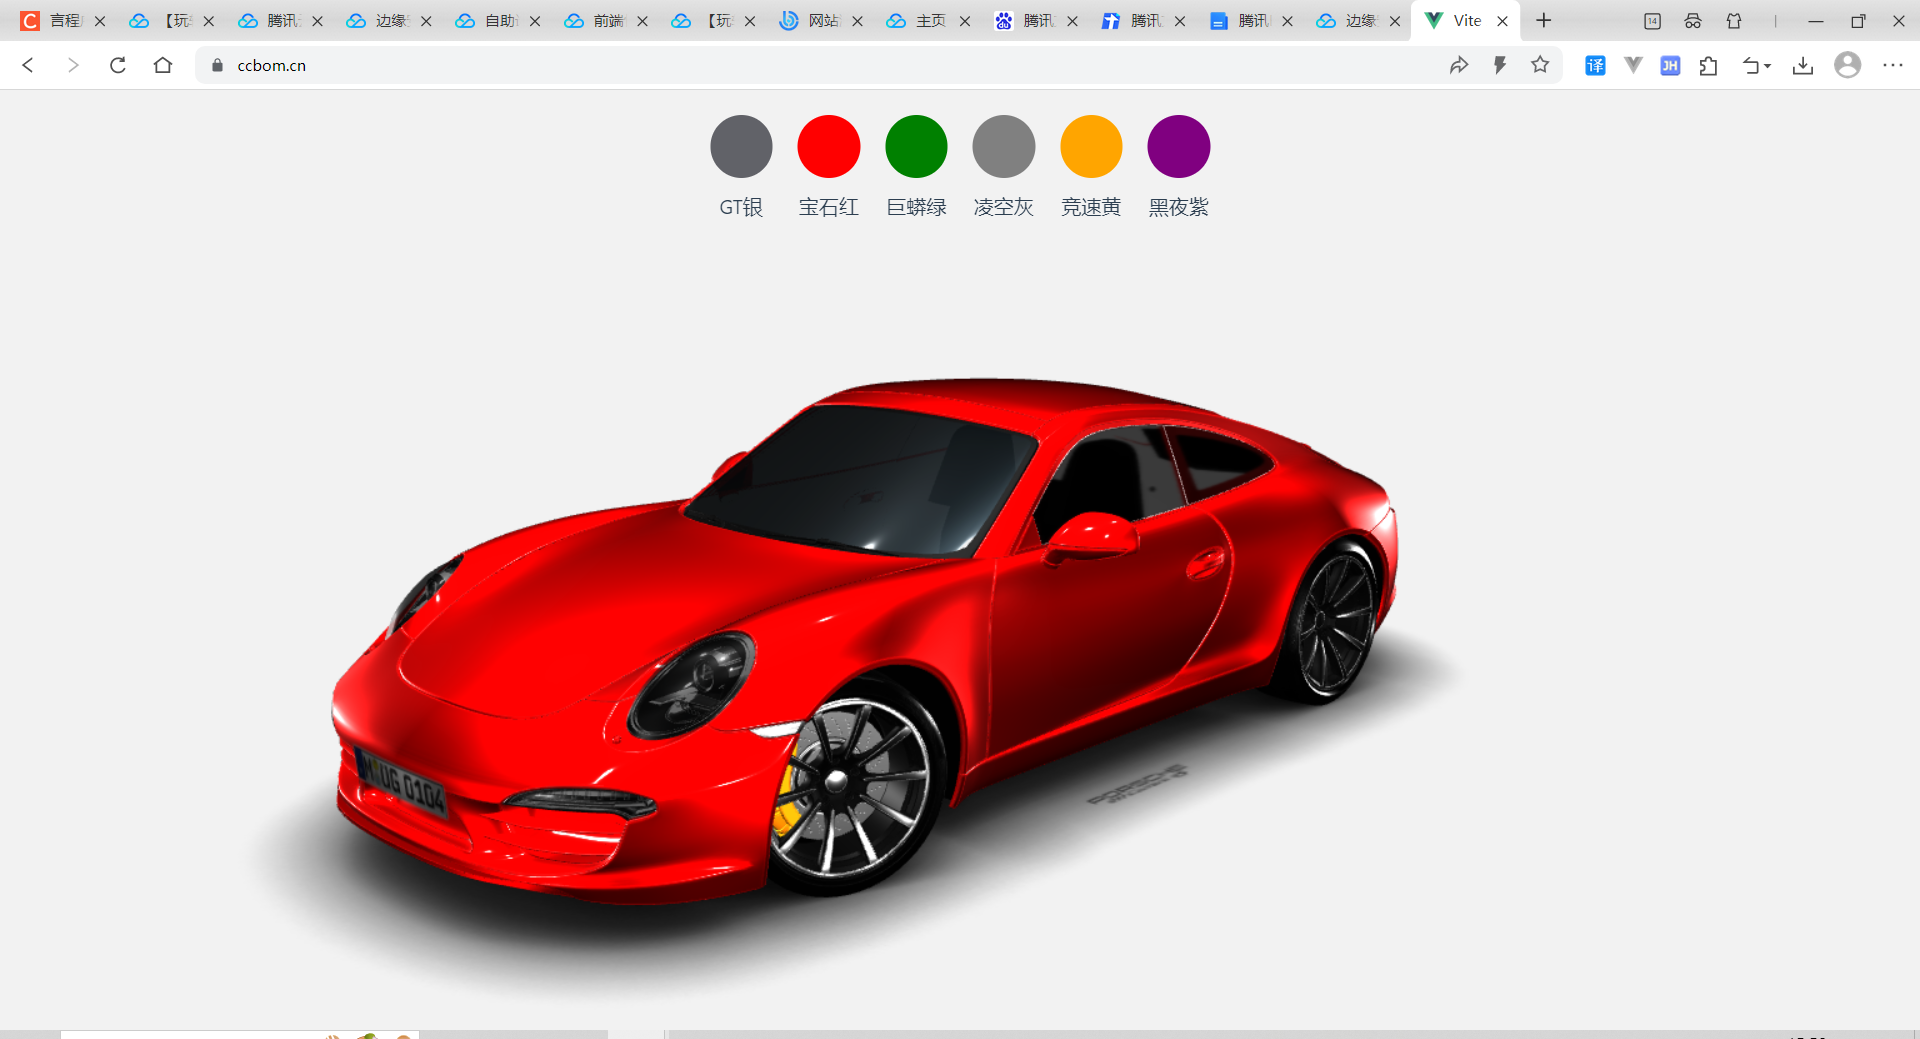Toggle incognito mode icon in title bar

coord(1693,21)
